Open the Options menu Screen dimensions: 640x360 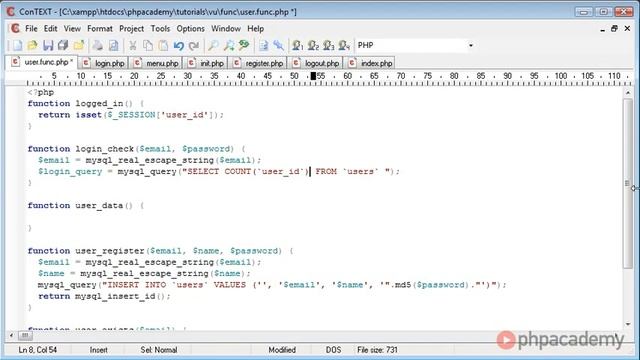coord(191,29)
